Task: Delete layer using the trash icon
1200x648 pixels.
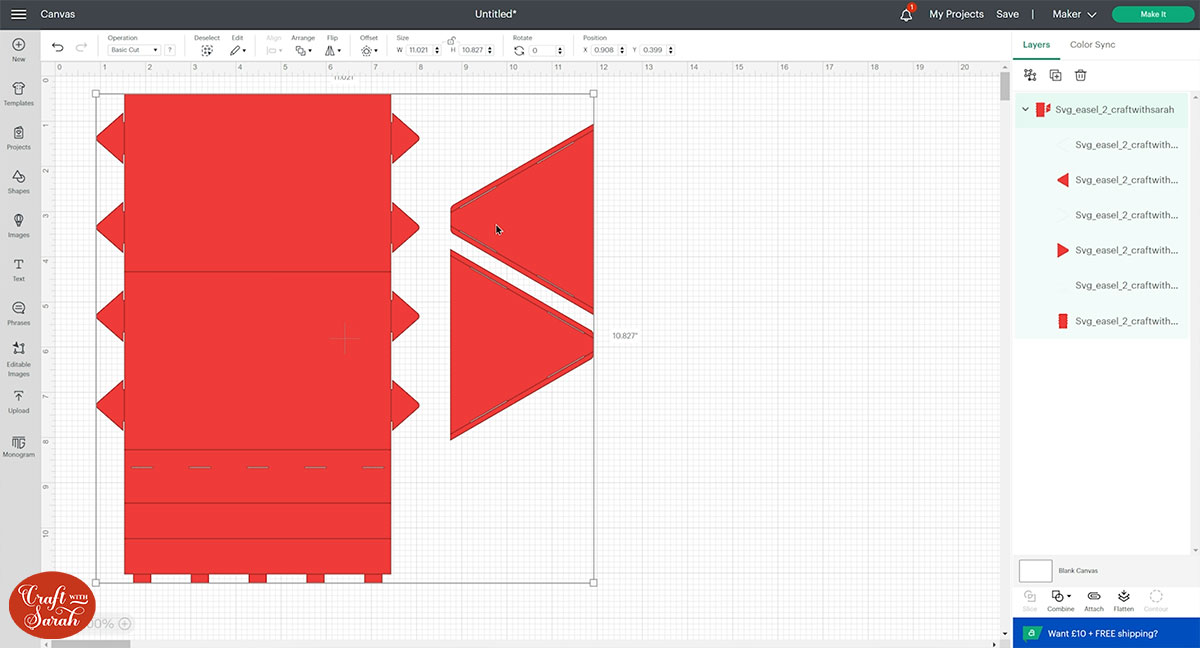Action: click(1080, 75)
